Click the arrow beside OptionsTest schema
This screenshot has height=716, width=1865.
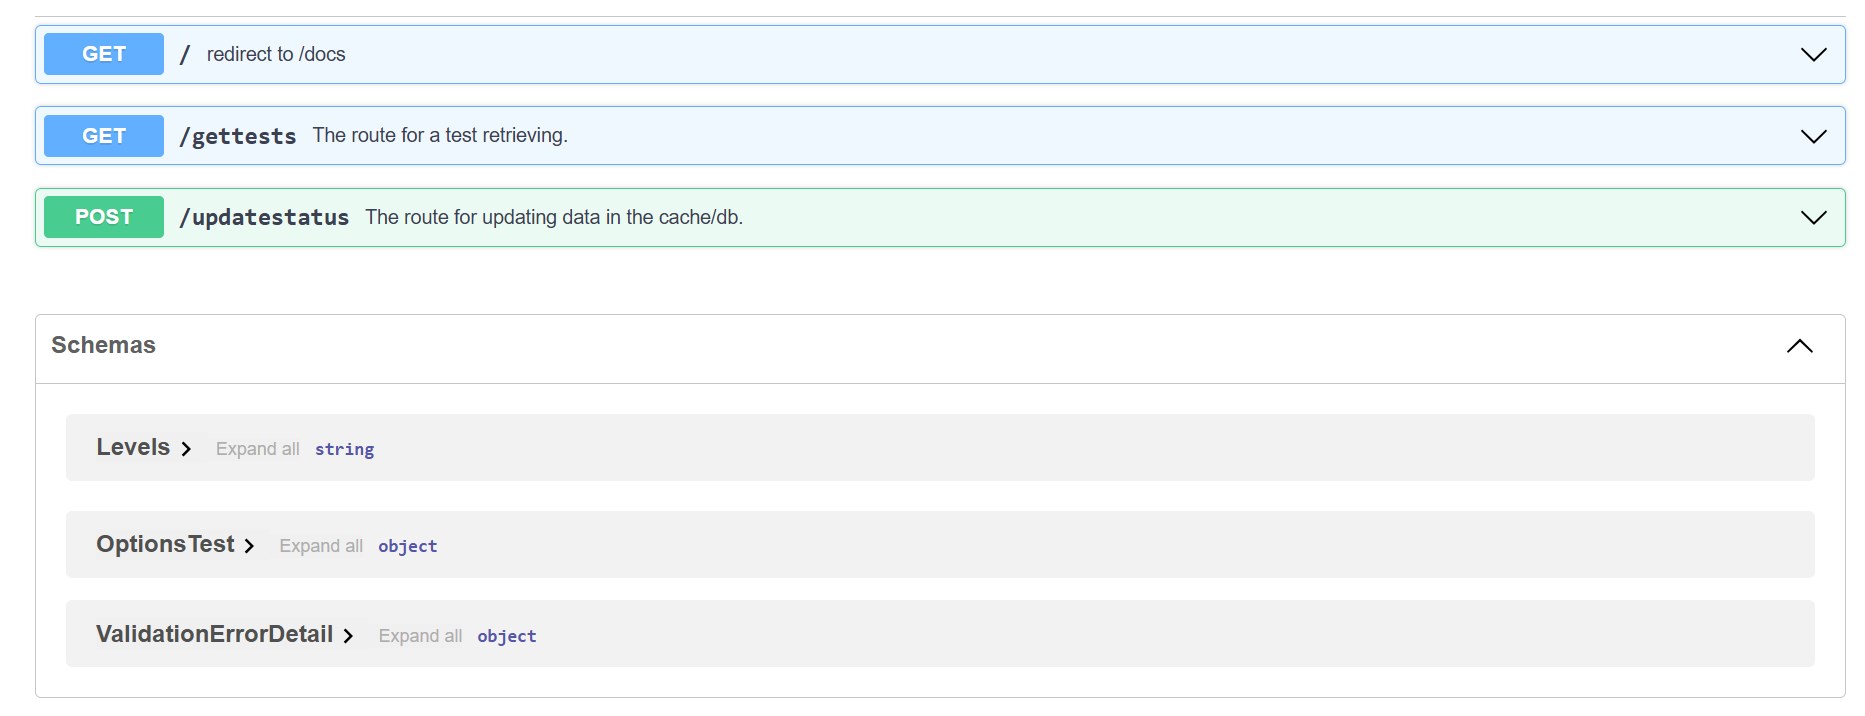coord(249,546)
